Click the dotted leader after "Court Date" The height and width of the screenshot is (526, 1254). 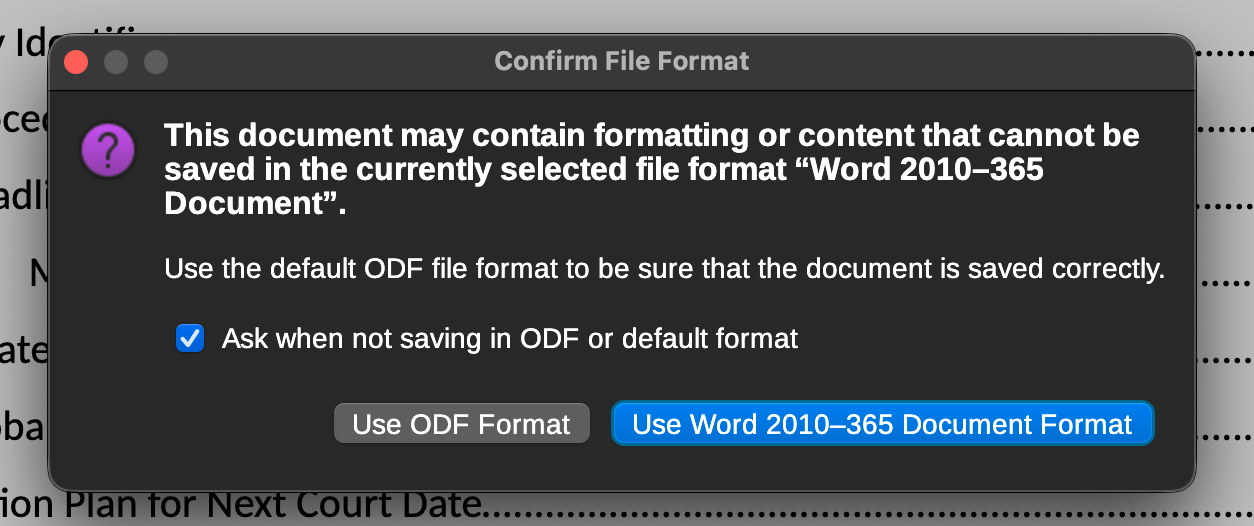tap(800, 512)
